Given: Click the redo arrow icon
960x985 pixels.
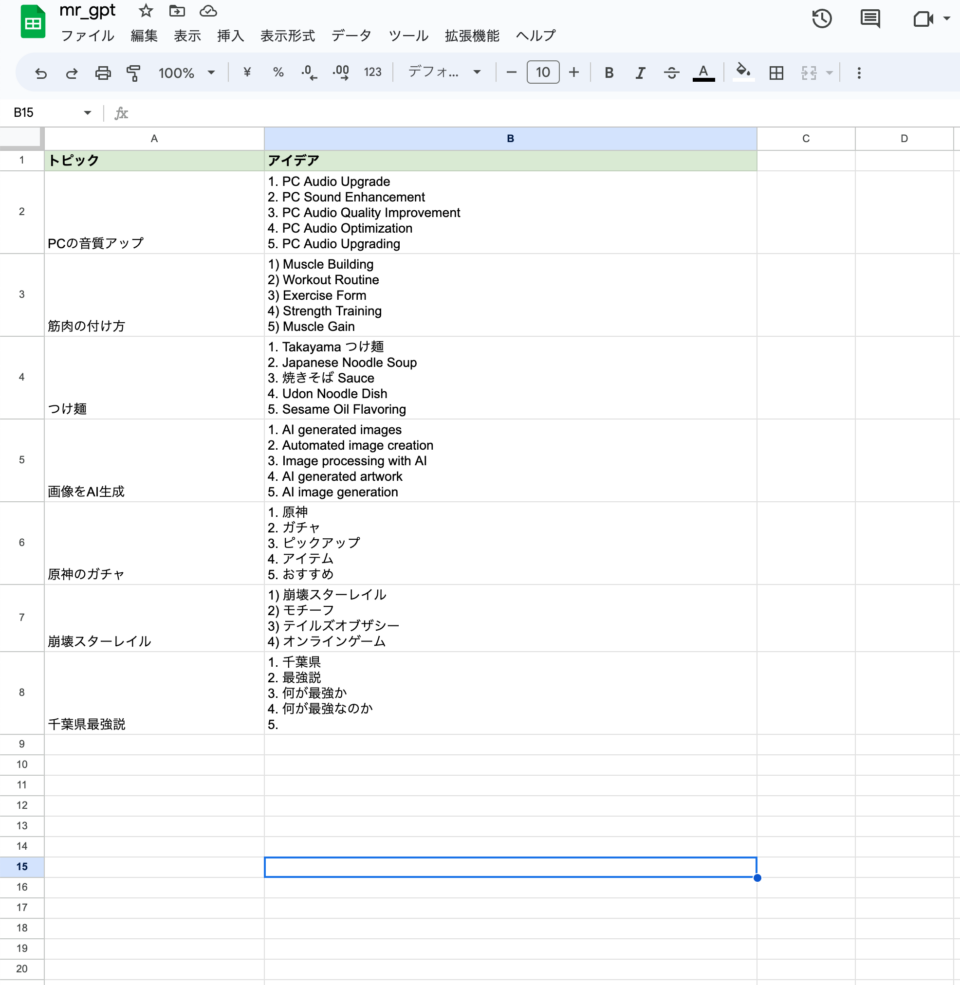Looking at the screenshot, I should [x=72, y=73].
